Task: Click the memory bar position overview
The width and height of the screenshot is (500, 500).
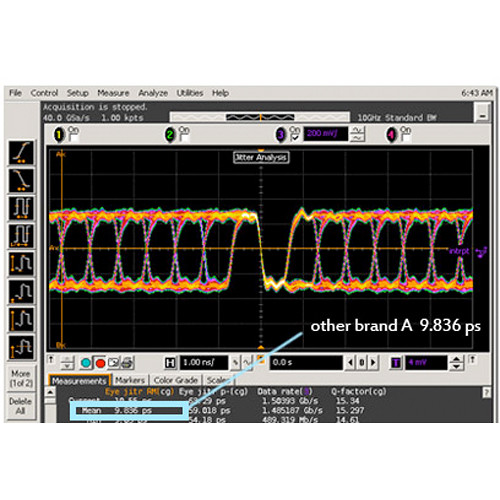Action: 260,117
